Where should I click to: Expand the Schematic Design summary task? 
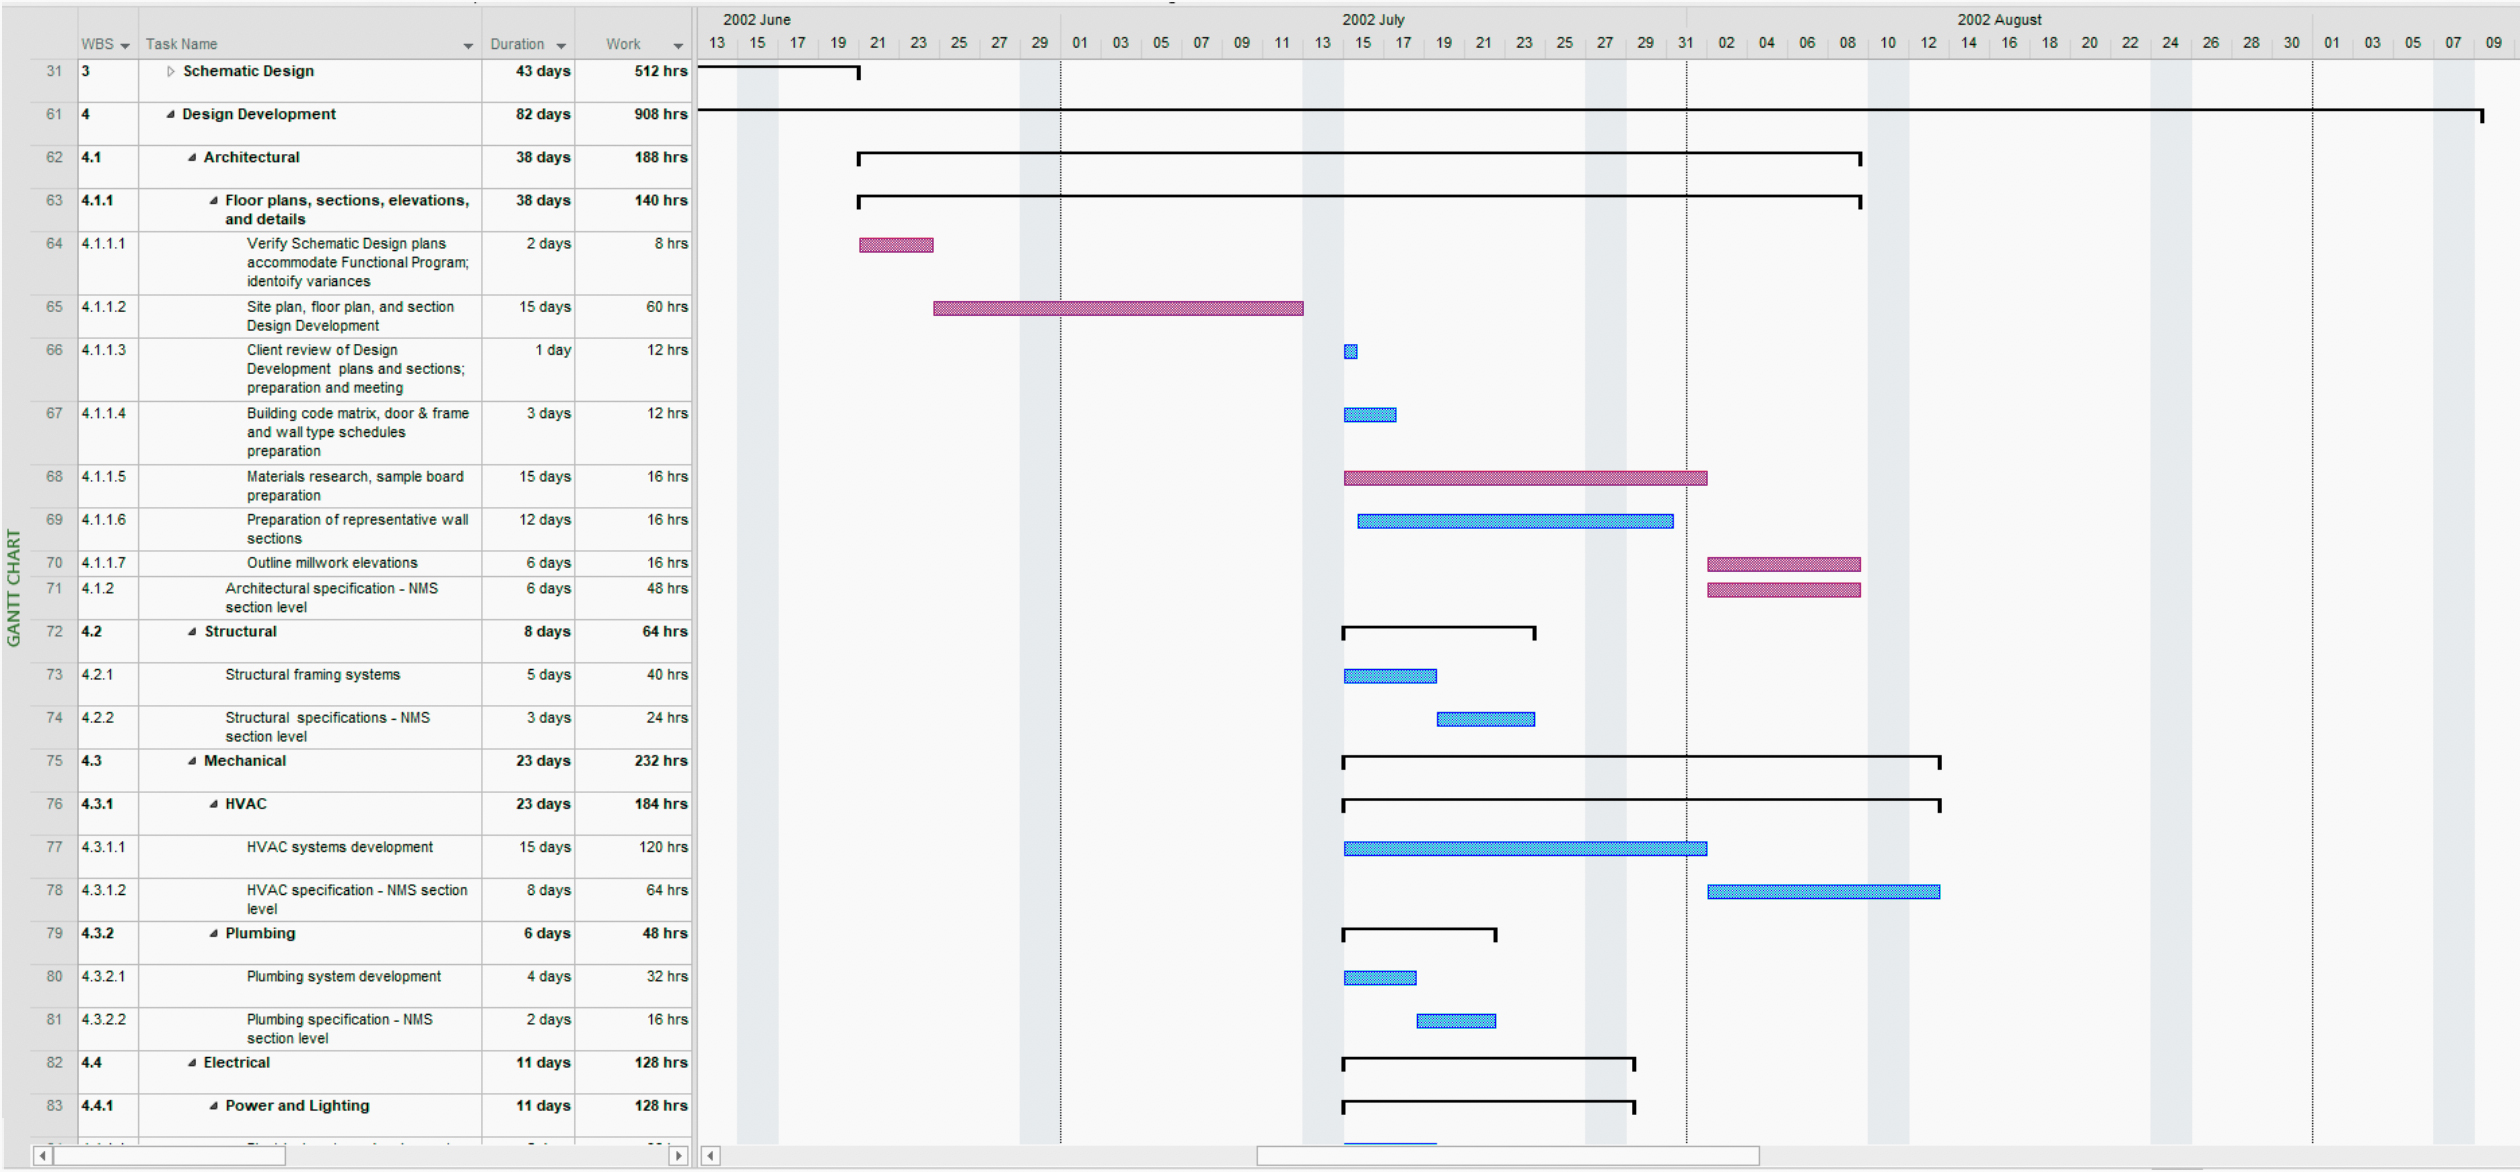170,71
